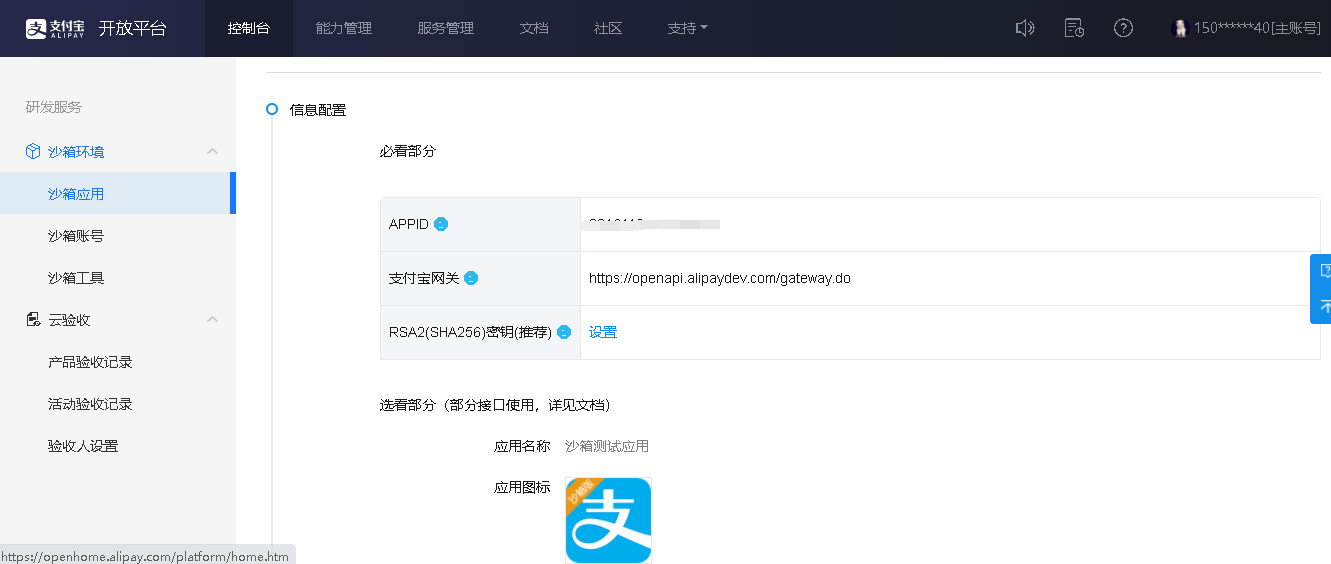This screenshot has width=1331, height=564.
Task: Click the info icon beside 支付宝网关
Action: (471, 278)
